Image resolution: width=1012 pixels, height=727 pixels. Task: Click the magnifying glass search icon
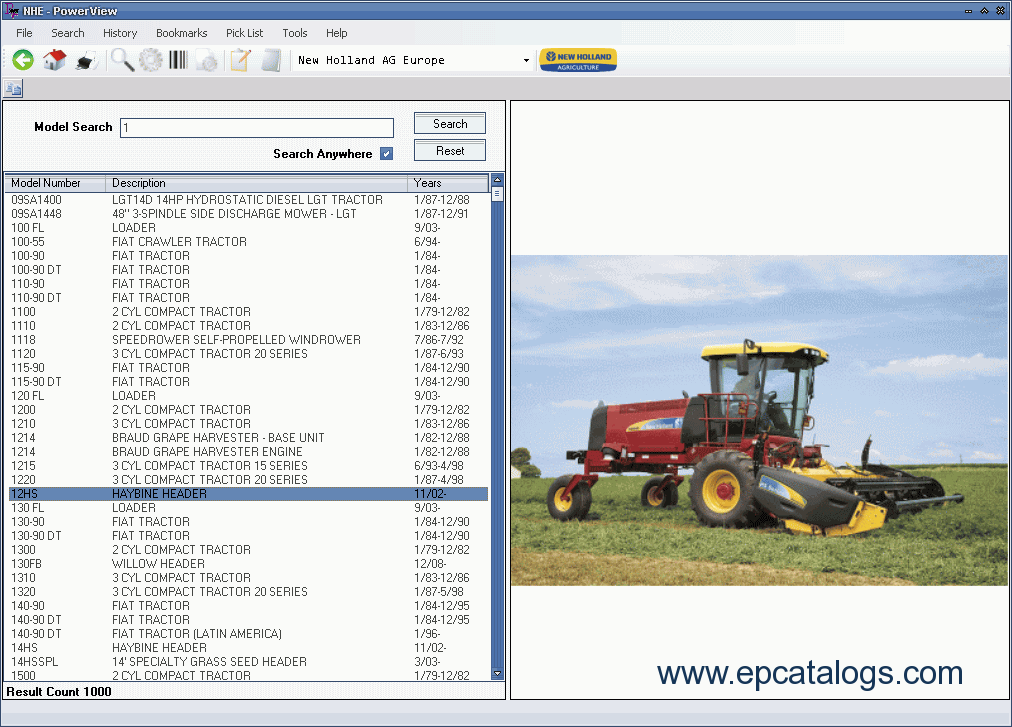123,59
